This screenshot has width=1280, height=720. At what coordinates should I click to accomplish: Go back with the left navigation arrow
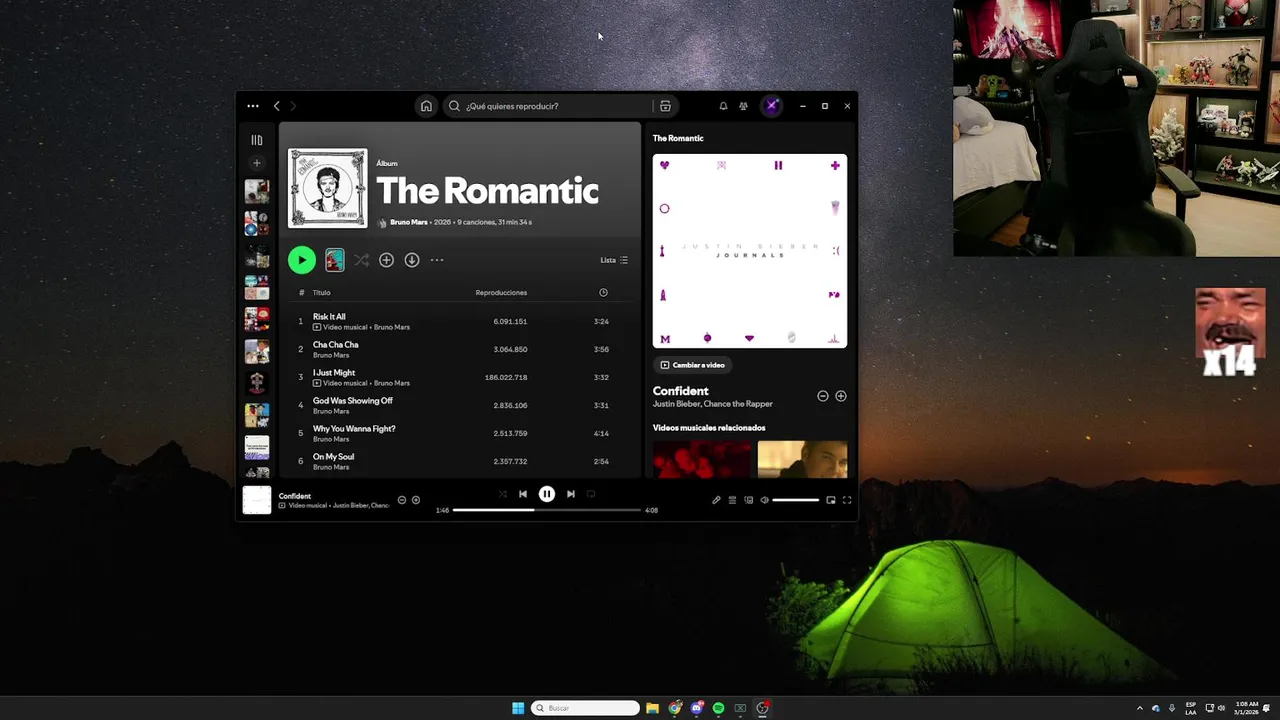(277, 106)
